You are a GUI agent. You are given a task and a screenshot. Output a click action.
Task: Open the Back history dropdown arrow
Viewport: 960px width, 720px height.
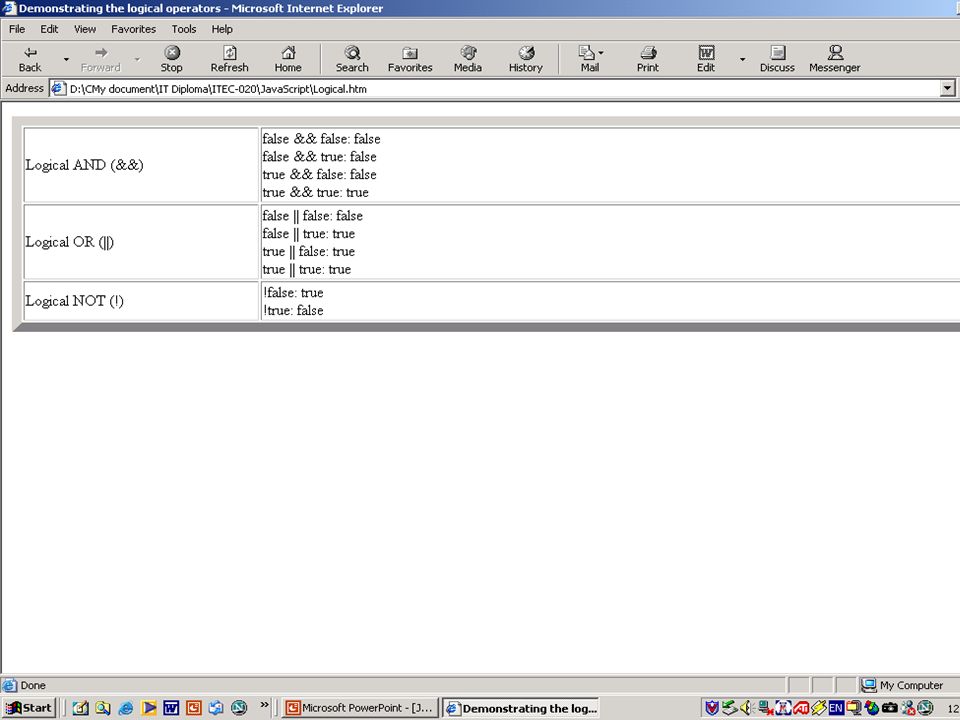click(66, 59)
